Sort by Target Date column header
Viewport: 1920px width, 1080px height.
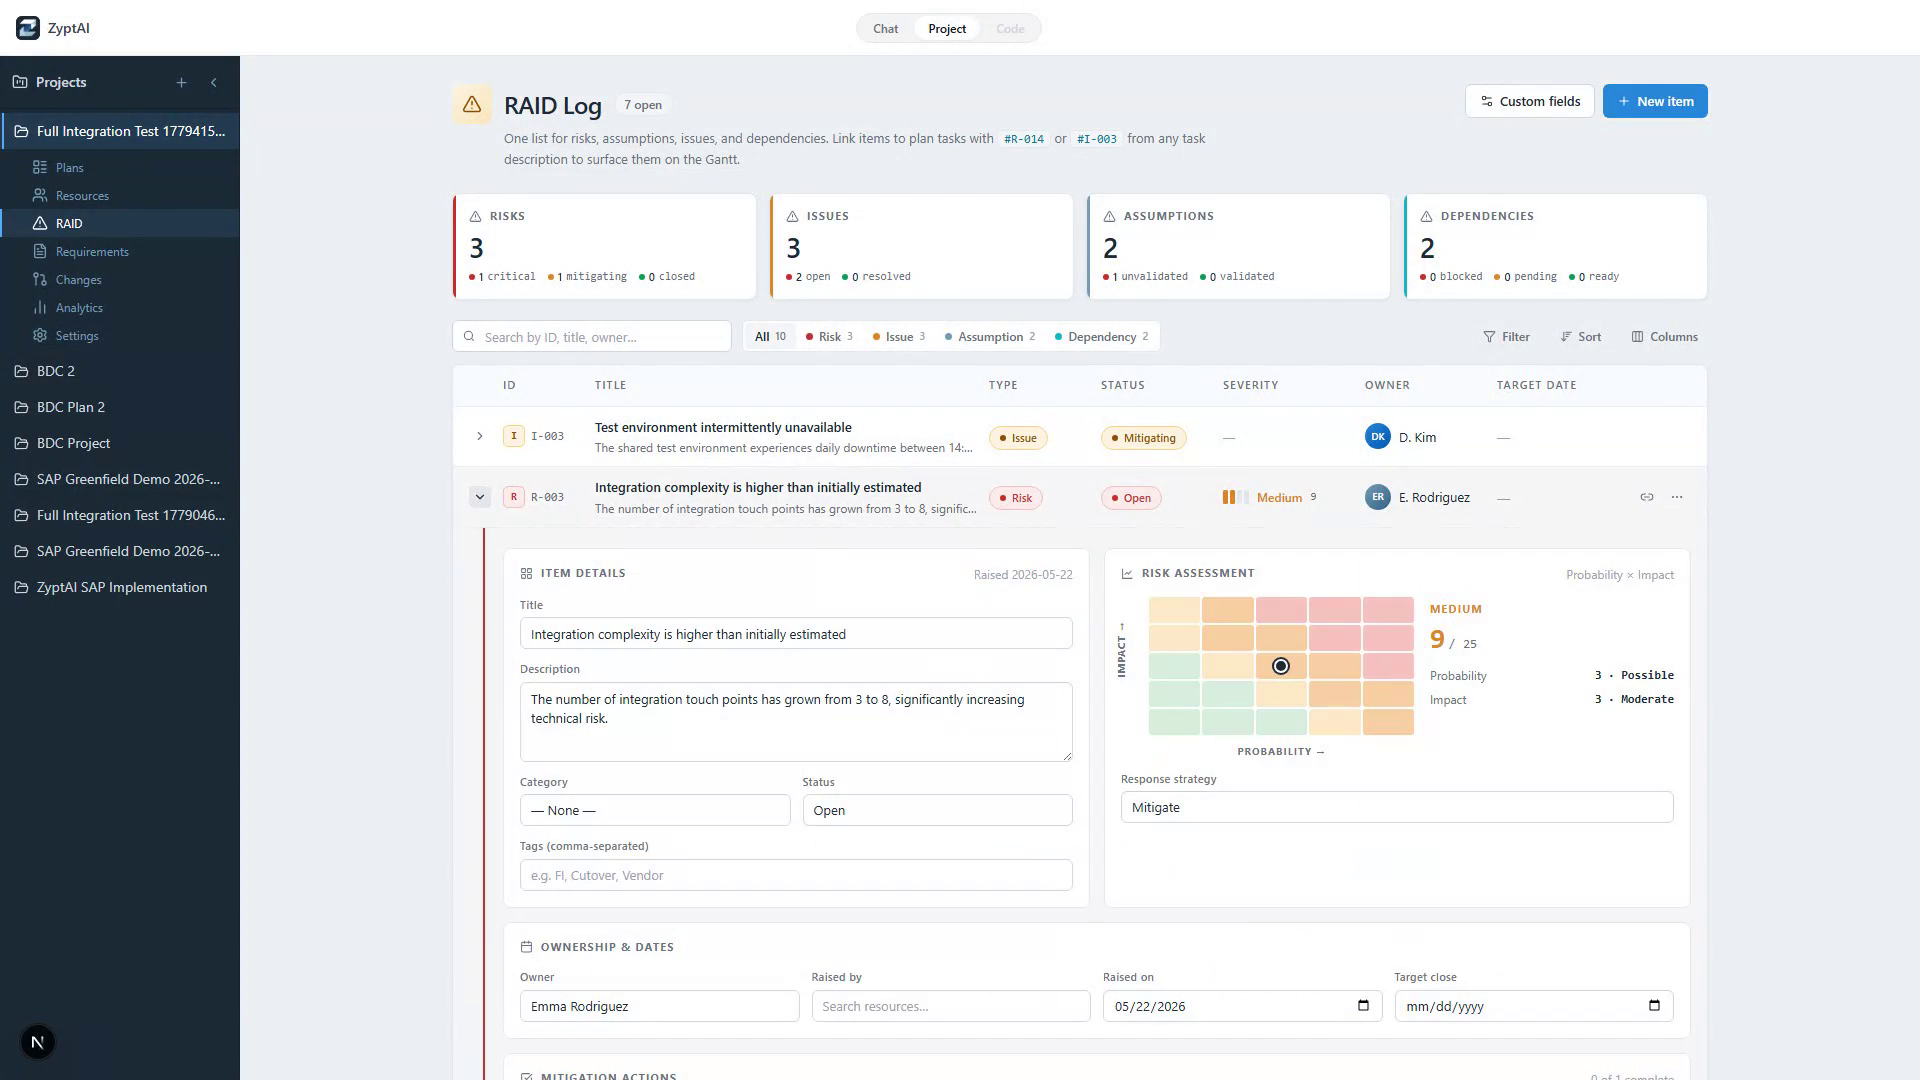1536,385
